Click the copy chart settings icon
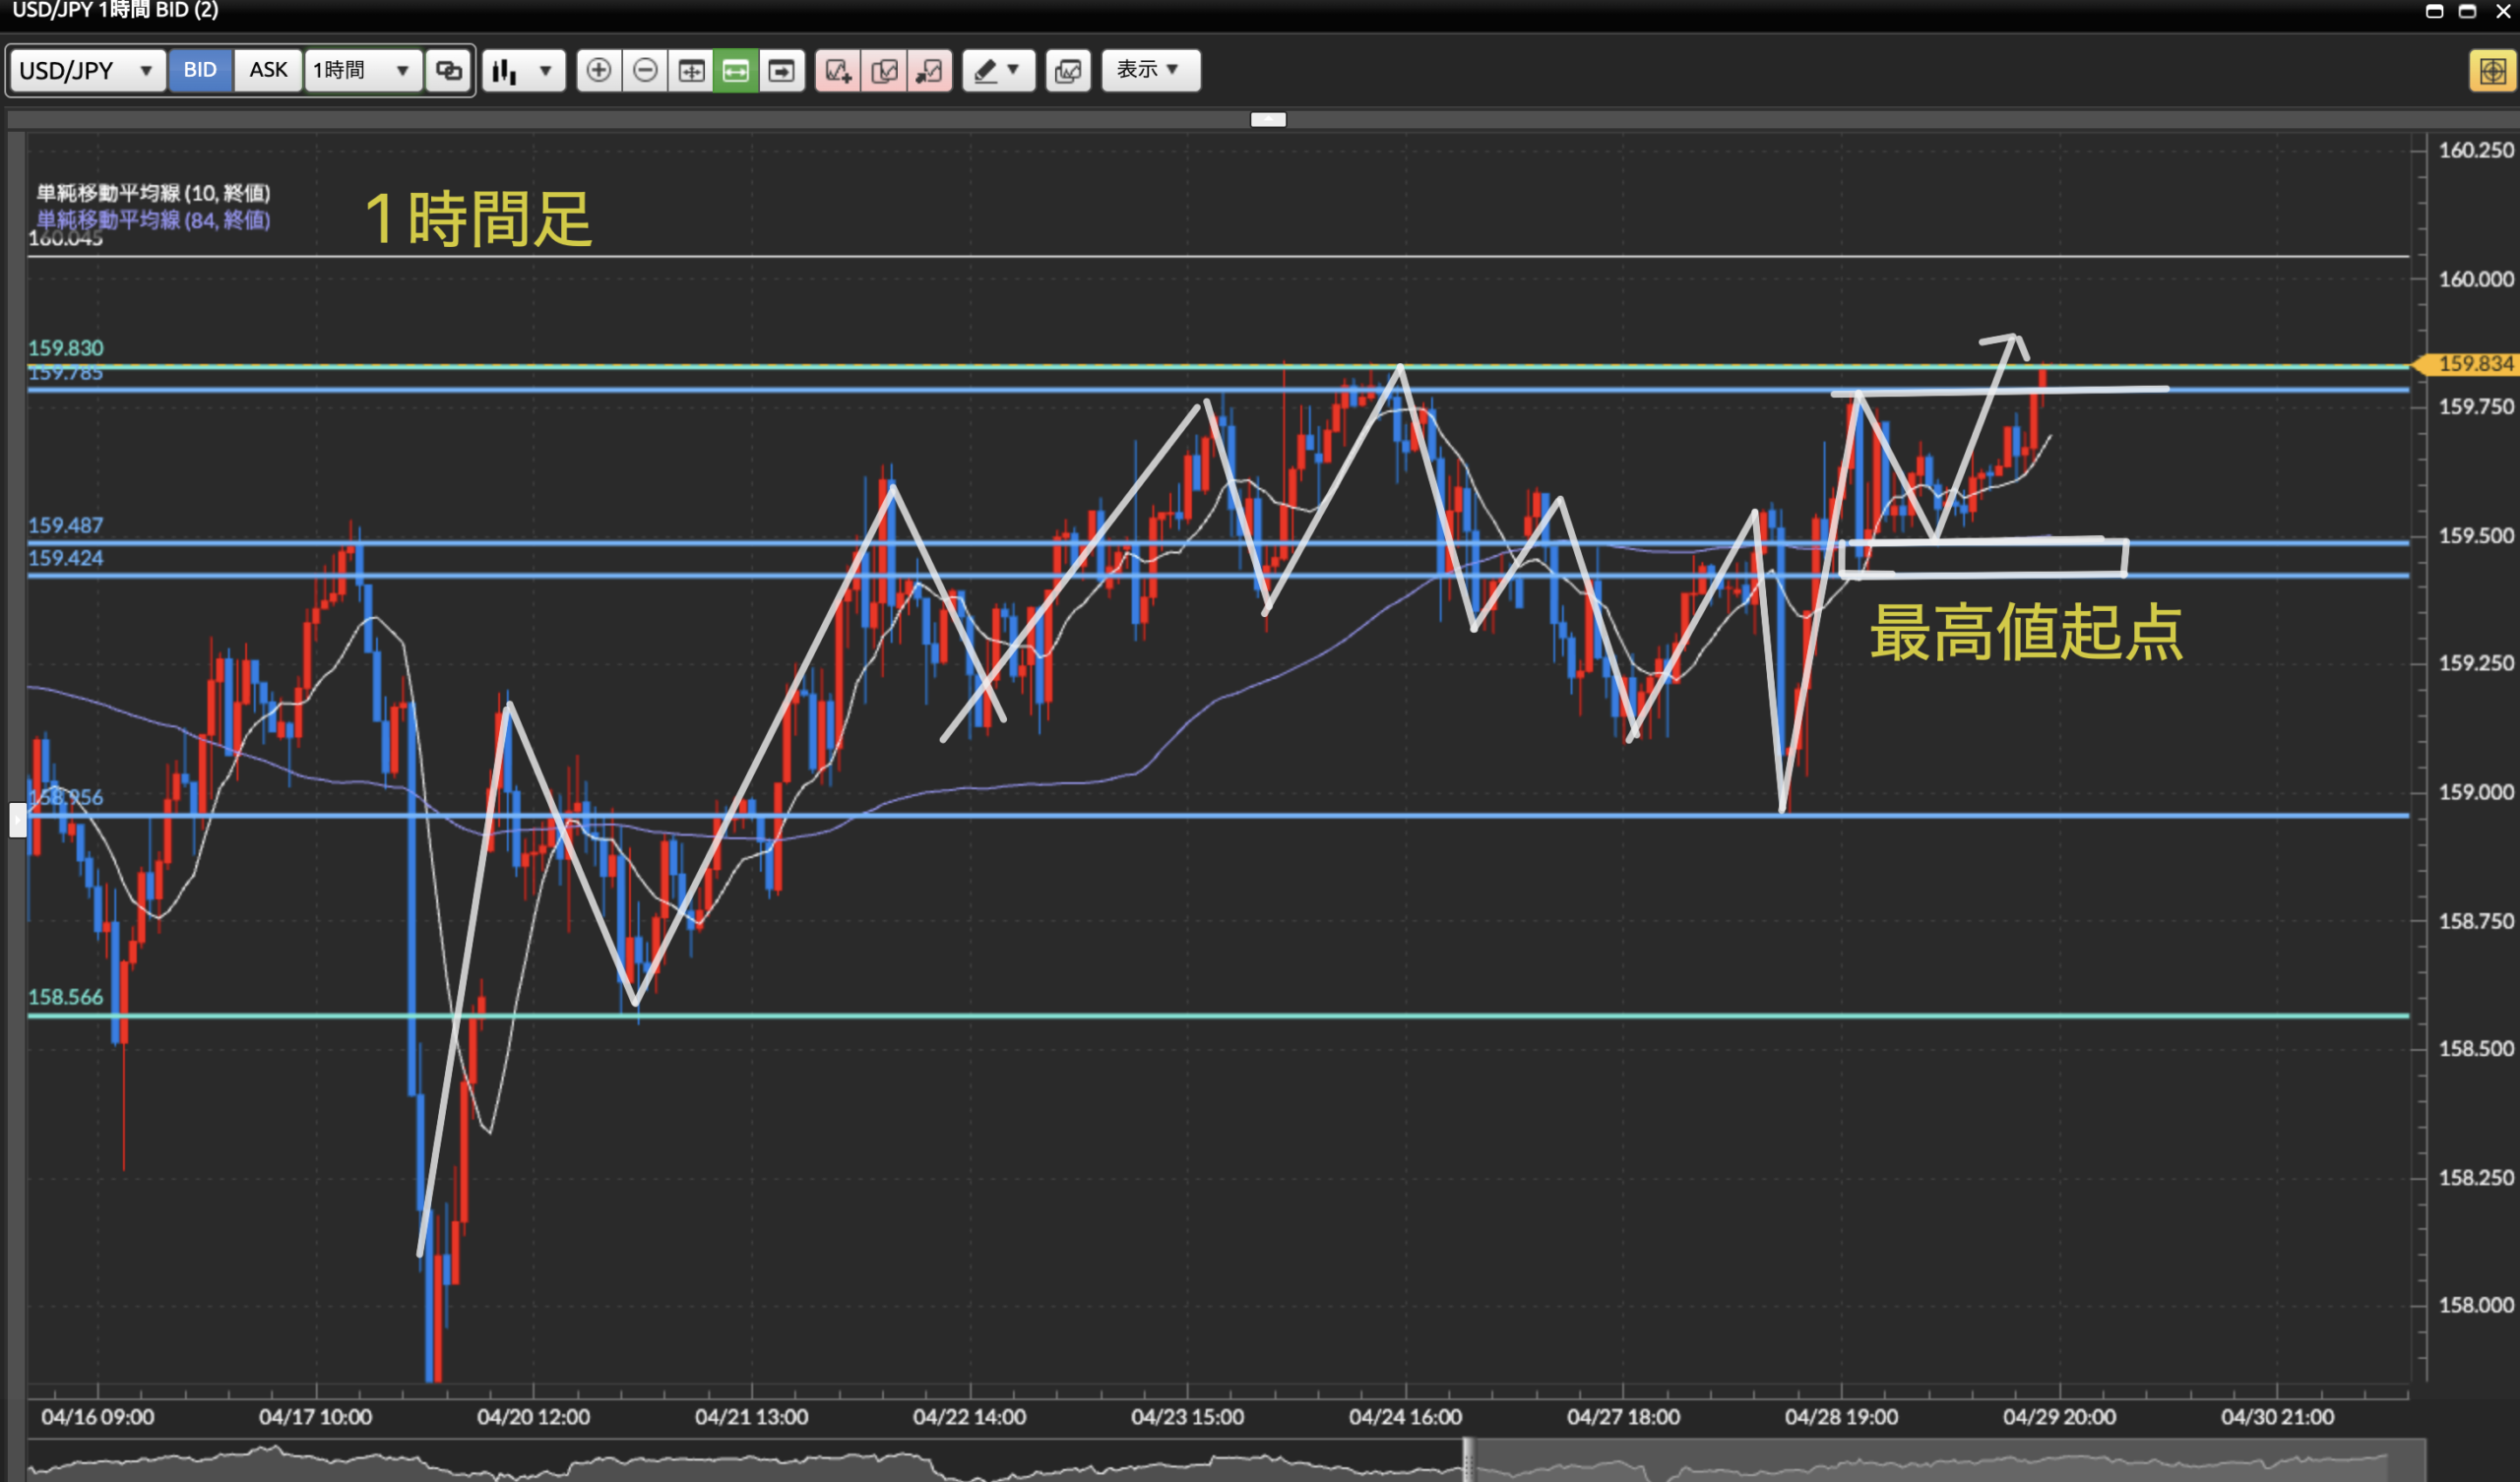The height and width of the screenshot is (1482, 2520). (x=884, y=70)
